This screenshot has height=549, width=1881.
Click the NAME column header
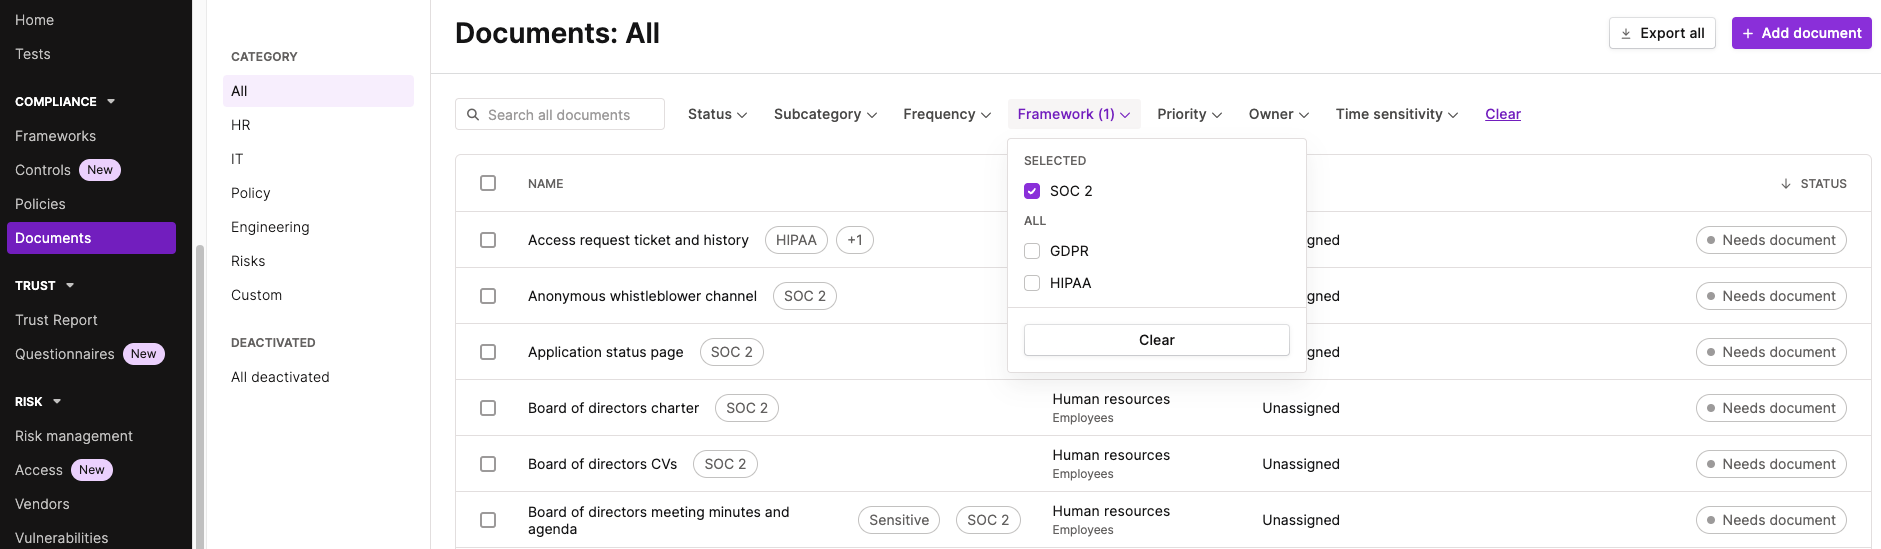(546, 184)
